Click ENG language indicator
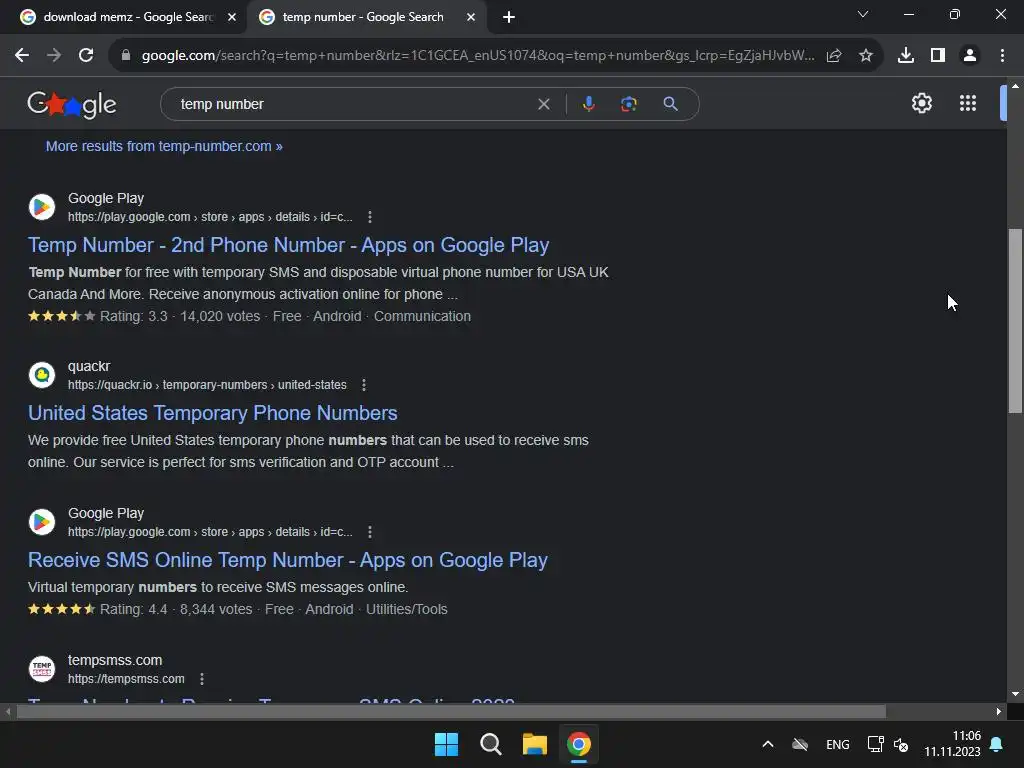Image resolution: width=1024 pixels, height=768 pixels. point(838,744)
